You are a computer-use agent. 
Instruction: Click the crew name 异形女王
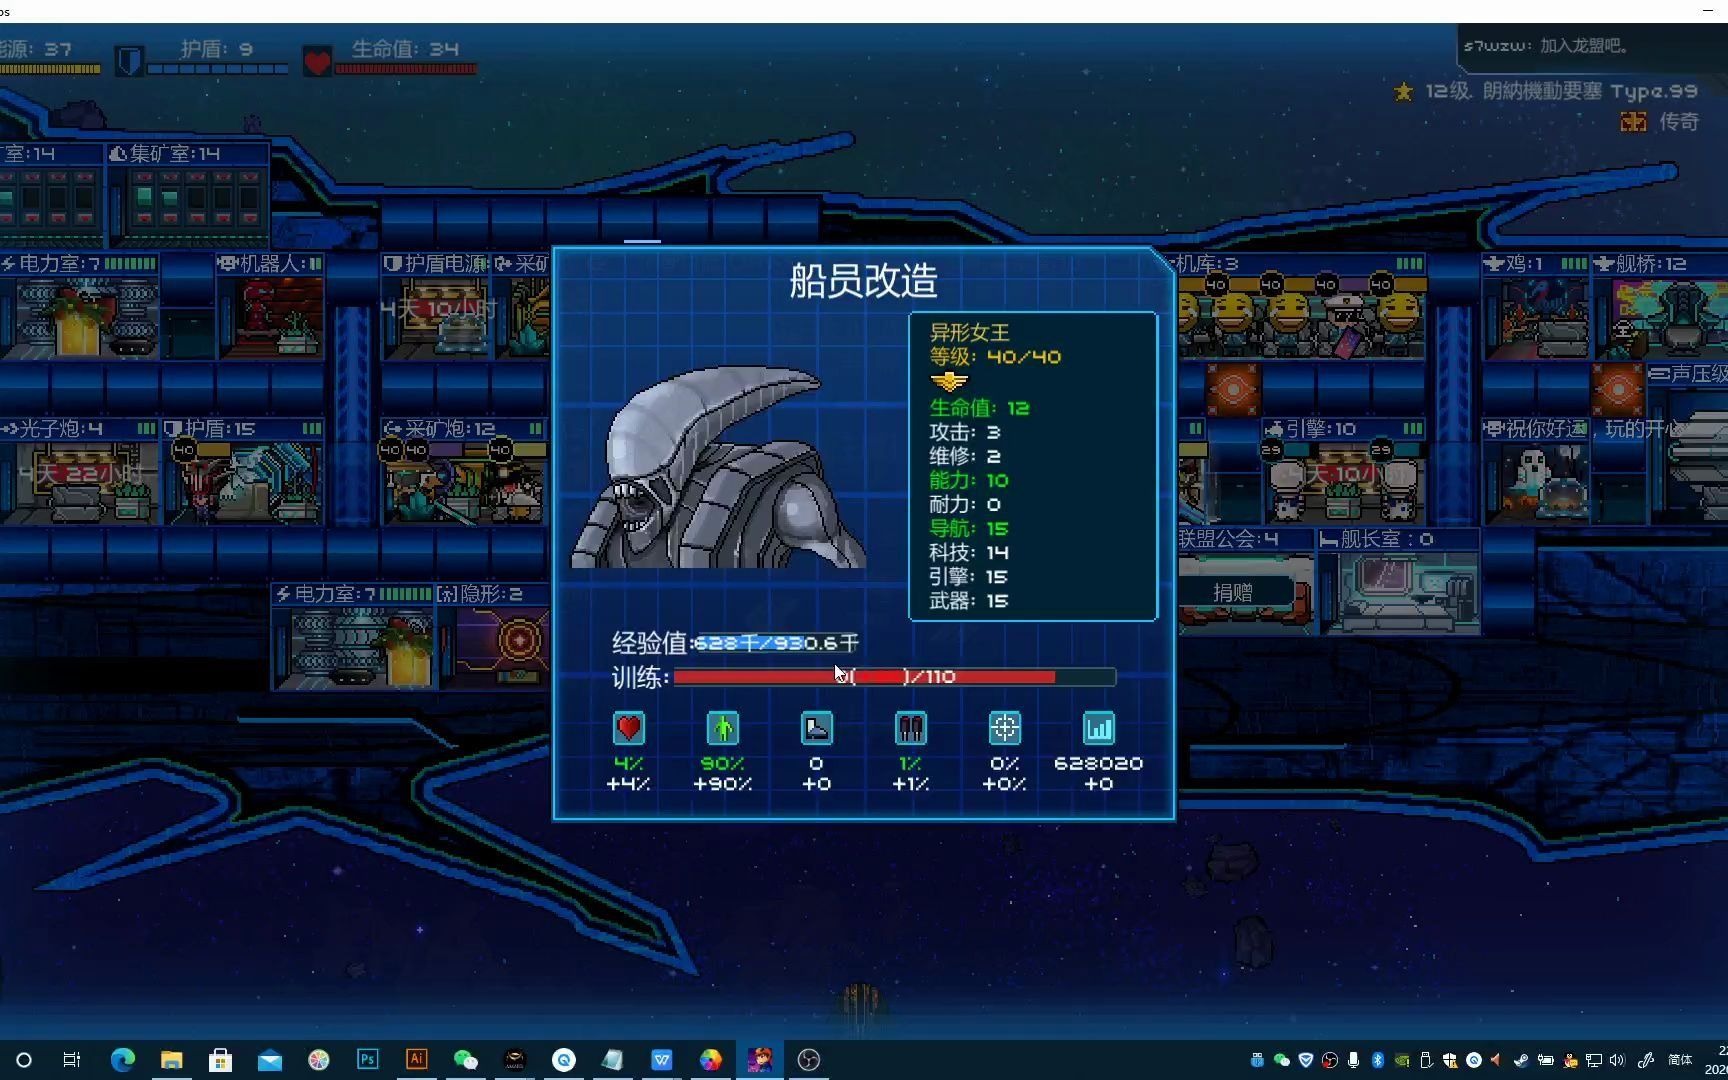point(970,332)
